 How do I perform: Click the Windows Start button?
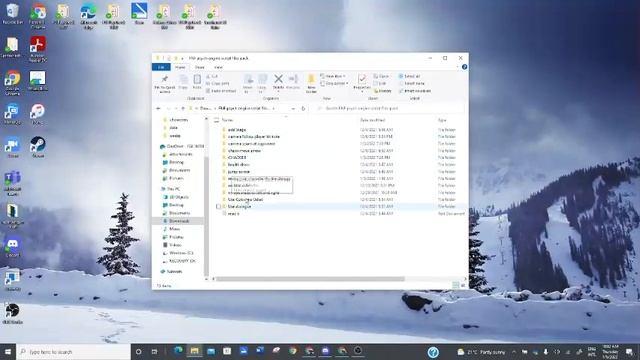[x=8, y=351]
